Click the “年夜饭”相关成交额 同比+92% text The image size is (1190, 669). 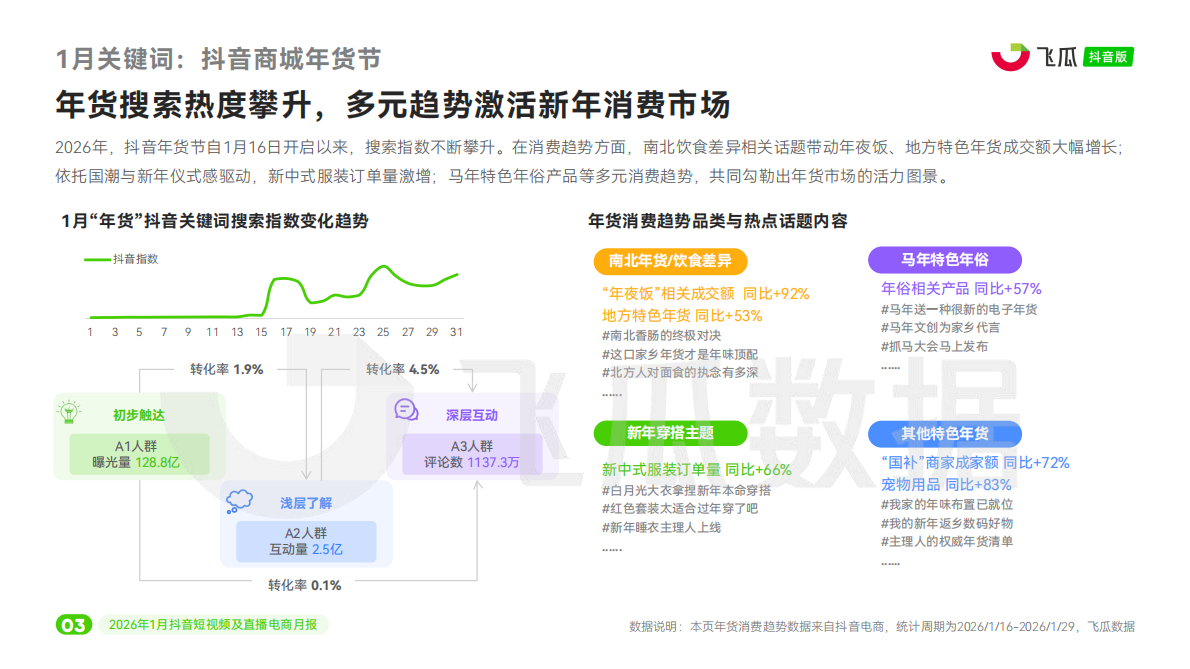(705, 294)
